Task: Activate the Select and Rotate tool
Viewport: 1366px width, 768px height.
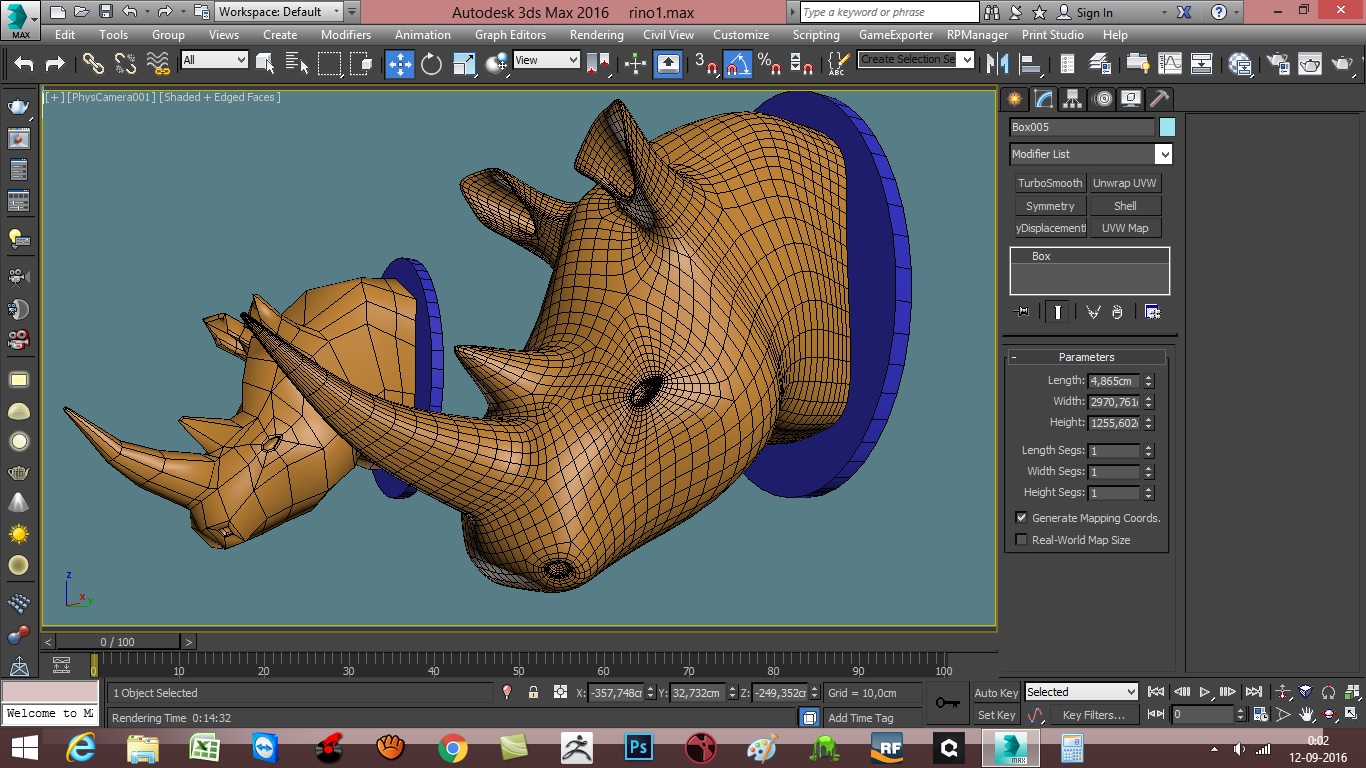Action: pos(431,64)
